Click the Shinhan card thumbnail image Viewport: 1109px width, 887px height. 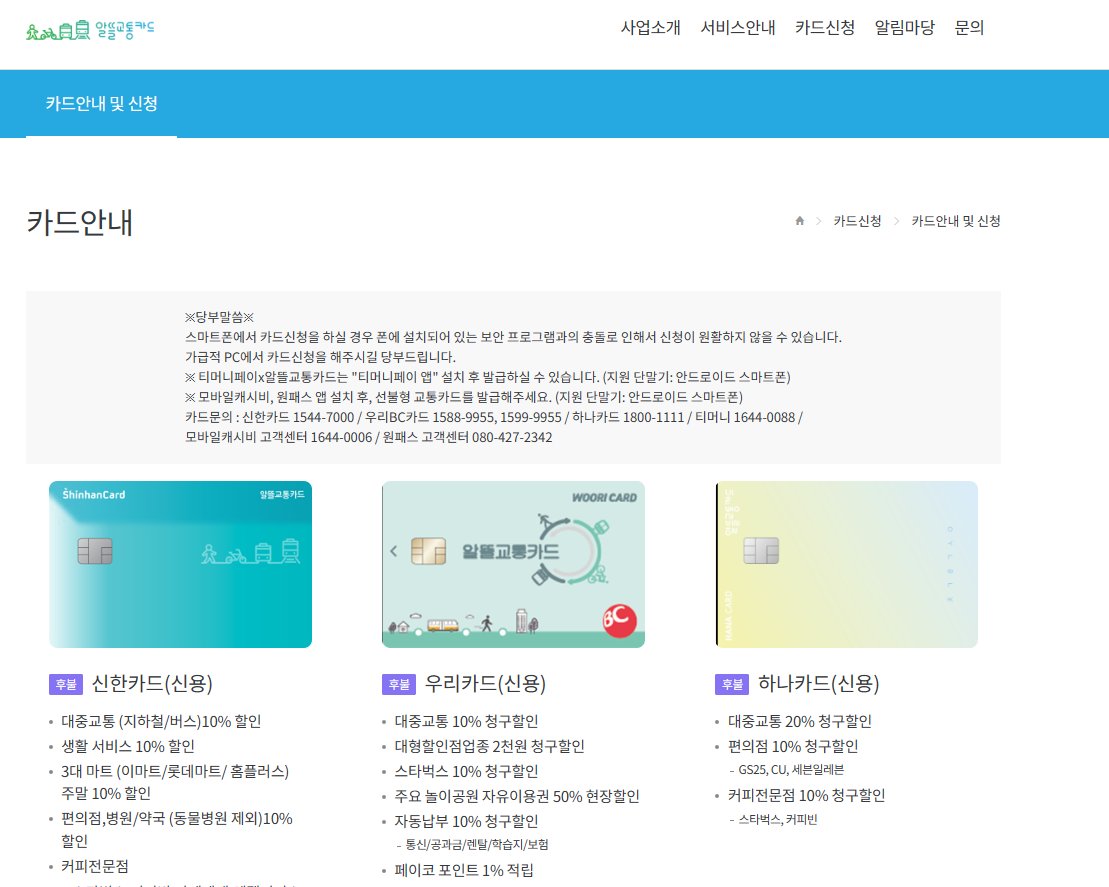180,563
